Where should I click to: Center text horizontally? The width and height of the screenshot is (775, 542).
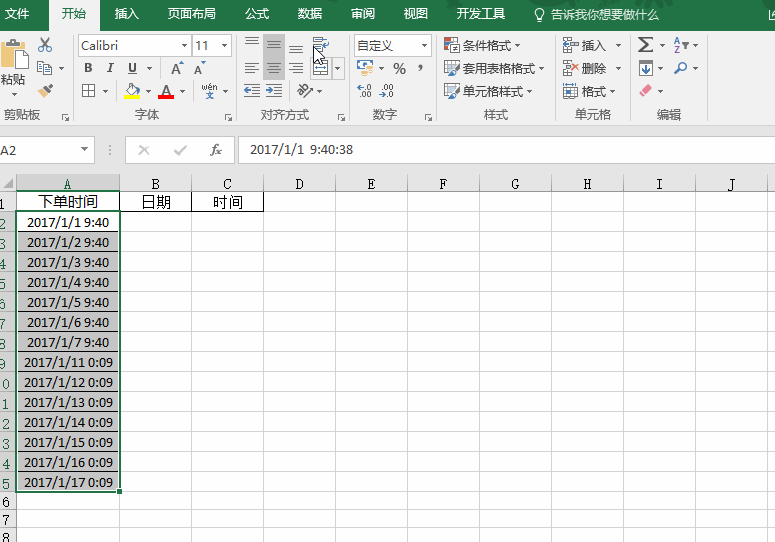pyautogui.click(x=274, y=68)
